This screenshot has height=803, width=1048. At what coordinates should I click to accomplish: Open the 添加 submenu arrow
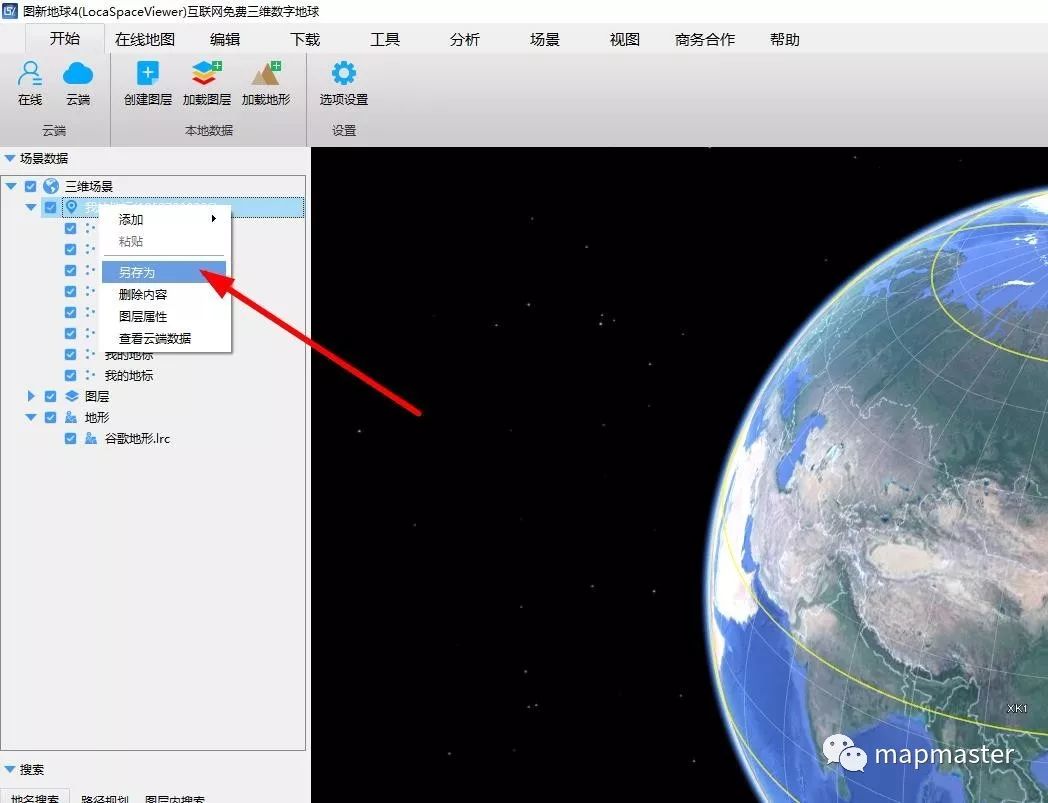point(213,219)
